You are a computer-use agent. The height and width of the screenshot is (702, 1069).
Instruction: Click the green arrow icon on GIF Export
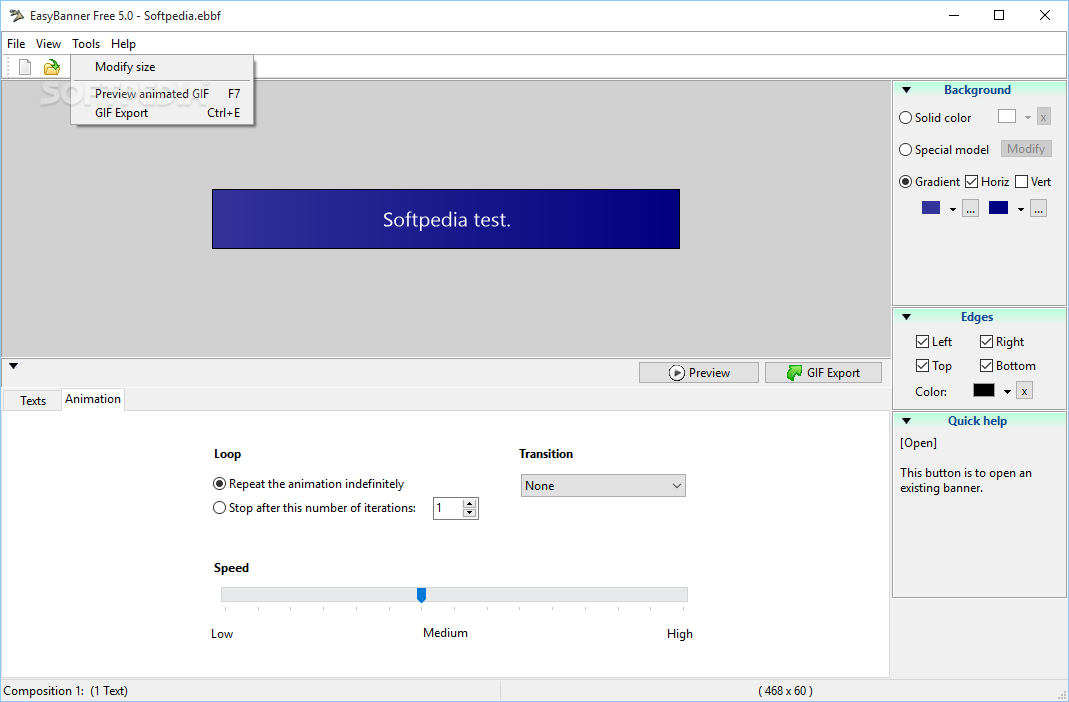click(794, 373)
